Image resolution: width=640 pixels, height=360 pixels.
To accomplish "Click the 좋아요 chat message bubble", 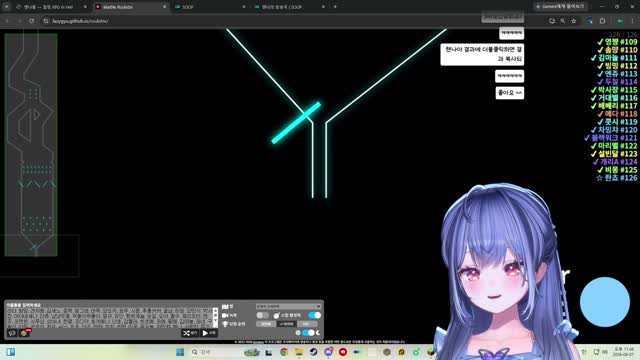I will tap(510, 93).
